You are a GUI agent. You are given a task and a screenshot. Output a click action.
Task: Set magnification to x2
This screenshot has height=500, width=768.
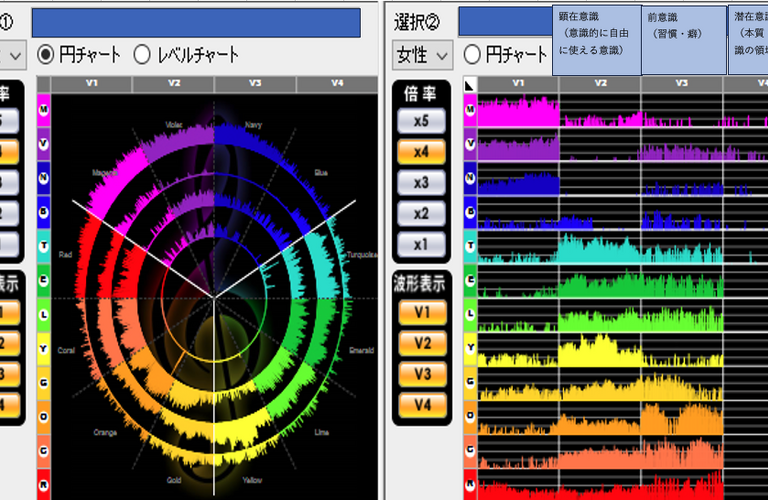point(421,214)
